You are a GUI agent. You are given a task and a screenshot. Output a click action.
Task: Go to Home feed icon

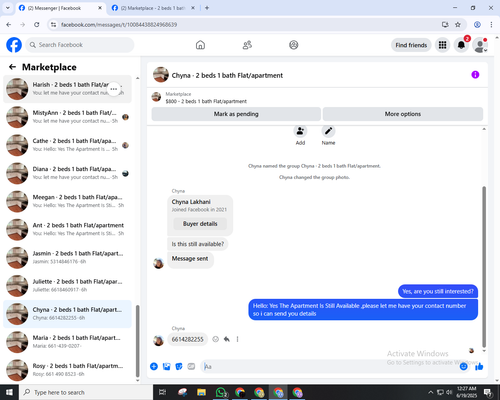[200, 45]
